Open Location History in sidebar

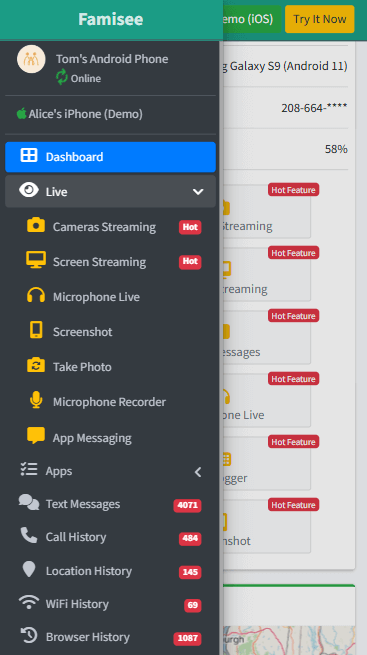[110, 571]
